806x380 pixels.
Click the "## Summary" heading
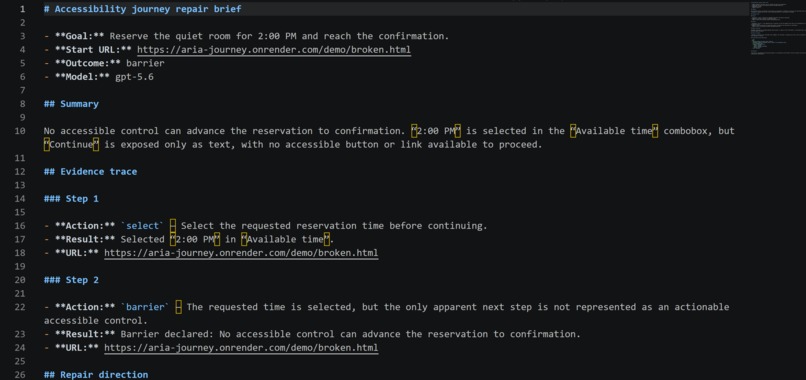[x=71, y=104]
